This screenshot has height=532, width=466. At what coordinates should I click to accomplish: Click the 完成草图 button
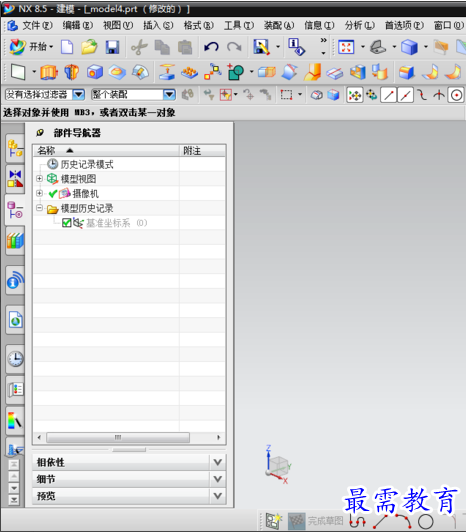coord(316,521)
